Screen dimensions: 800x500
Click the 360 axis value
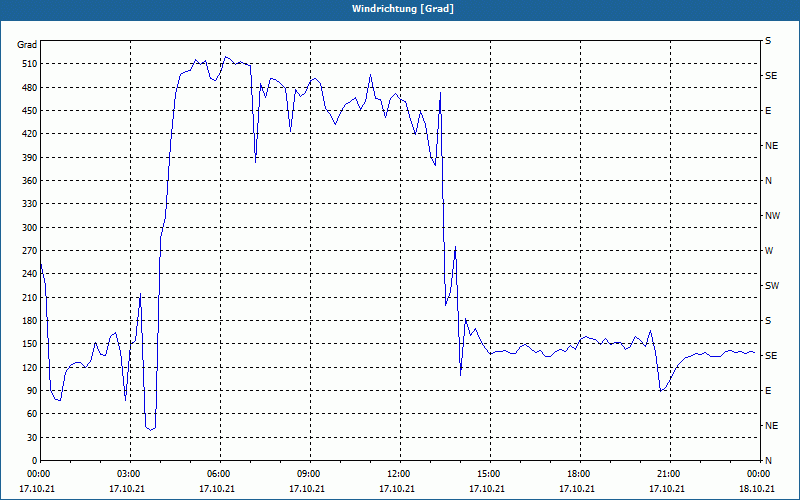pos(30,181)
